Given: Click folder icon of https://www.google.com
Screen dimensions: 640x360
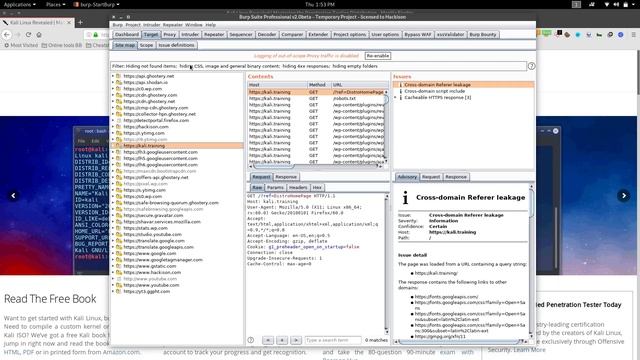Looking at the screenshot, I should click(119, 253).
